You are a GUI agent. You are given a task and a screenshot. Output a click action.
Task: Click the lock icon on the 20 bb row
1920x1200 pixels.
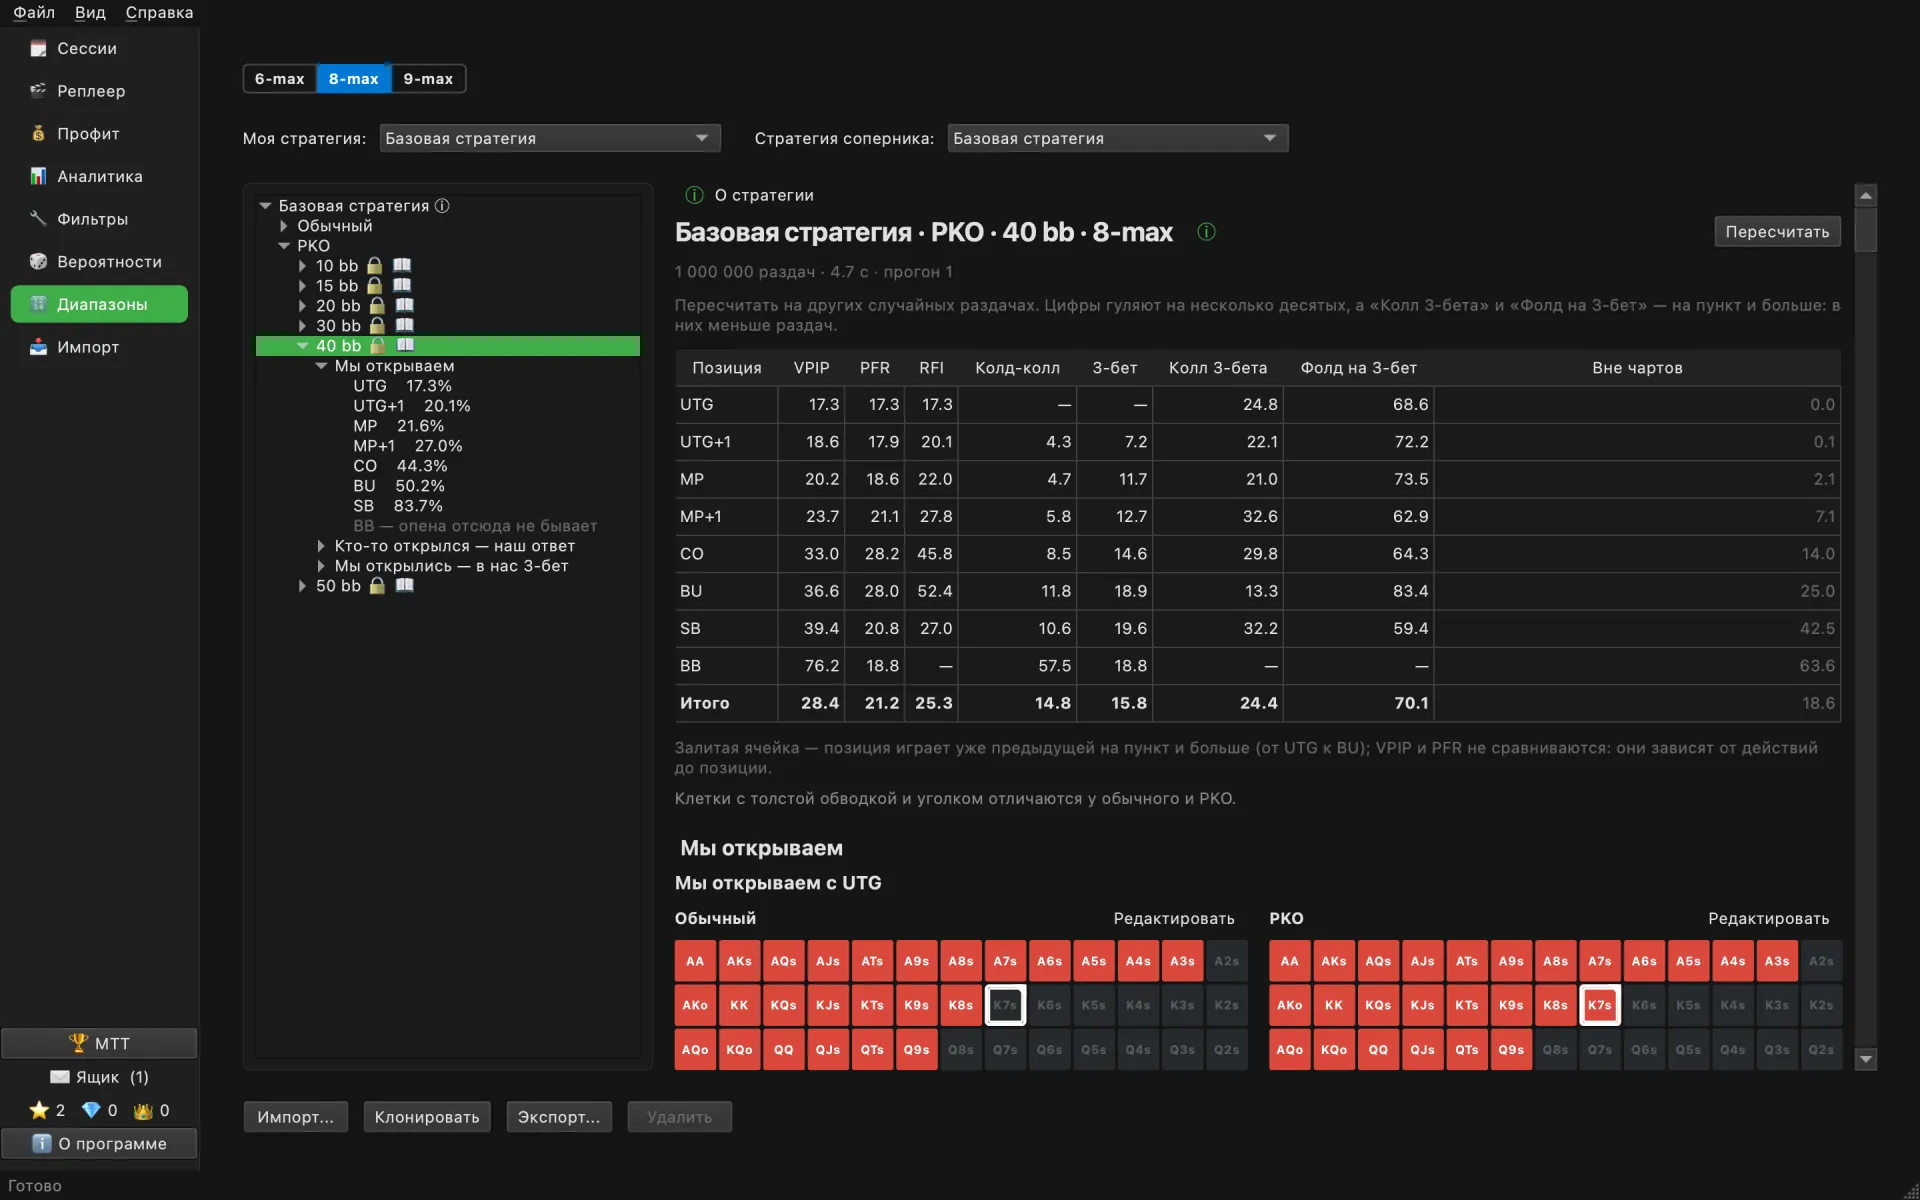pos(377,306)
